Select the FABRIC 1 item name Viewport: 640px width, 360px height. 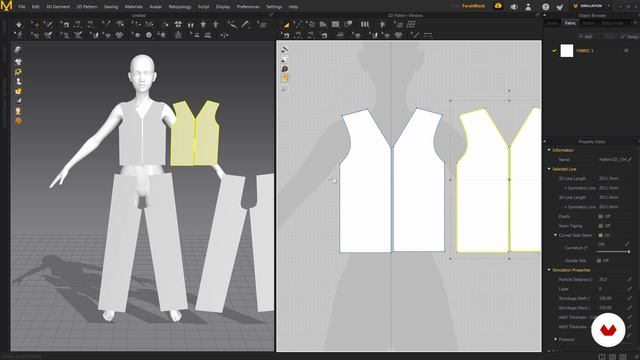[x=584, y=51]
